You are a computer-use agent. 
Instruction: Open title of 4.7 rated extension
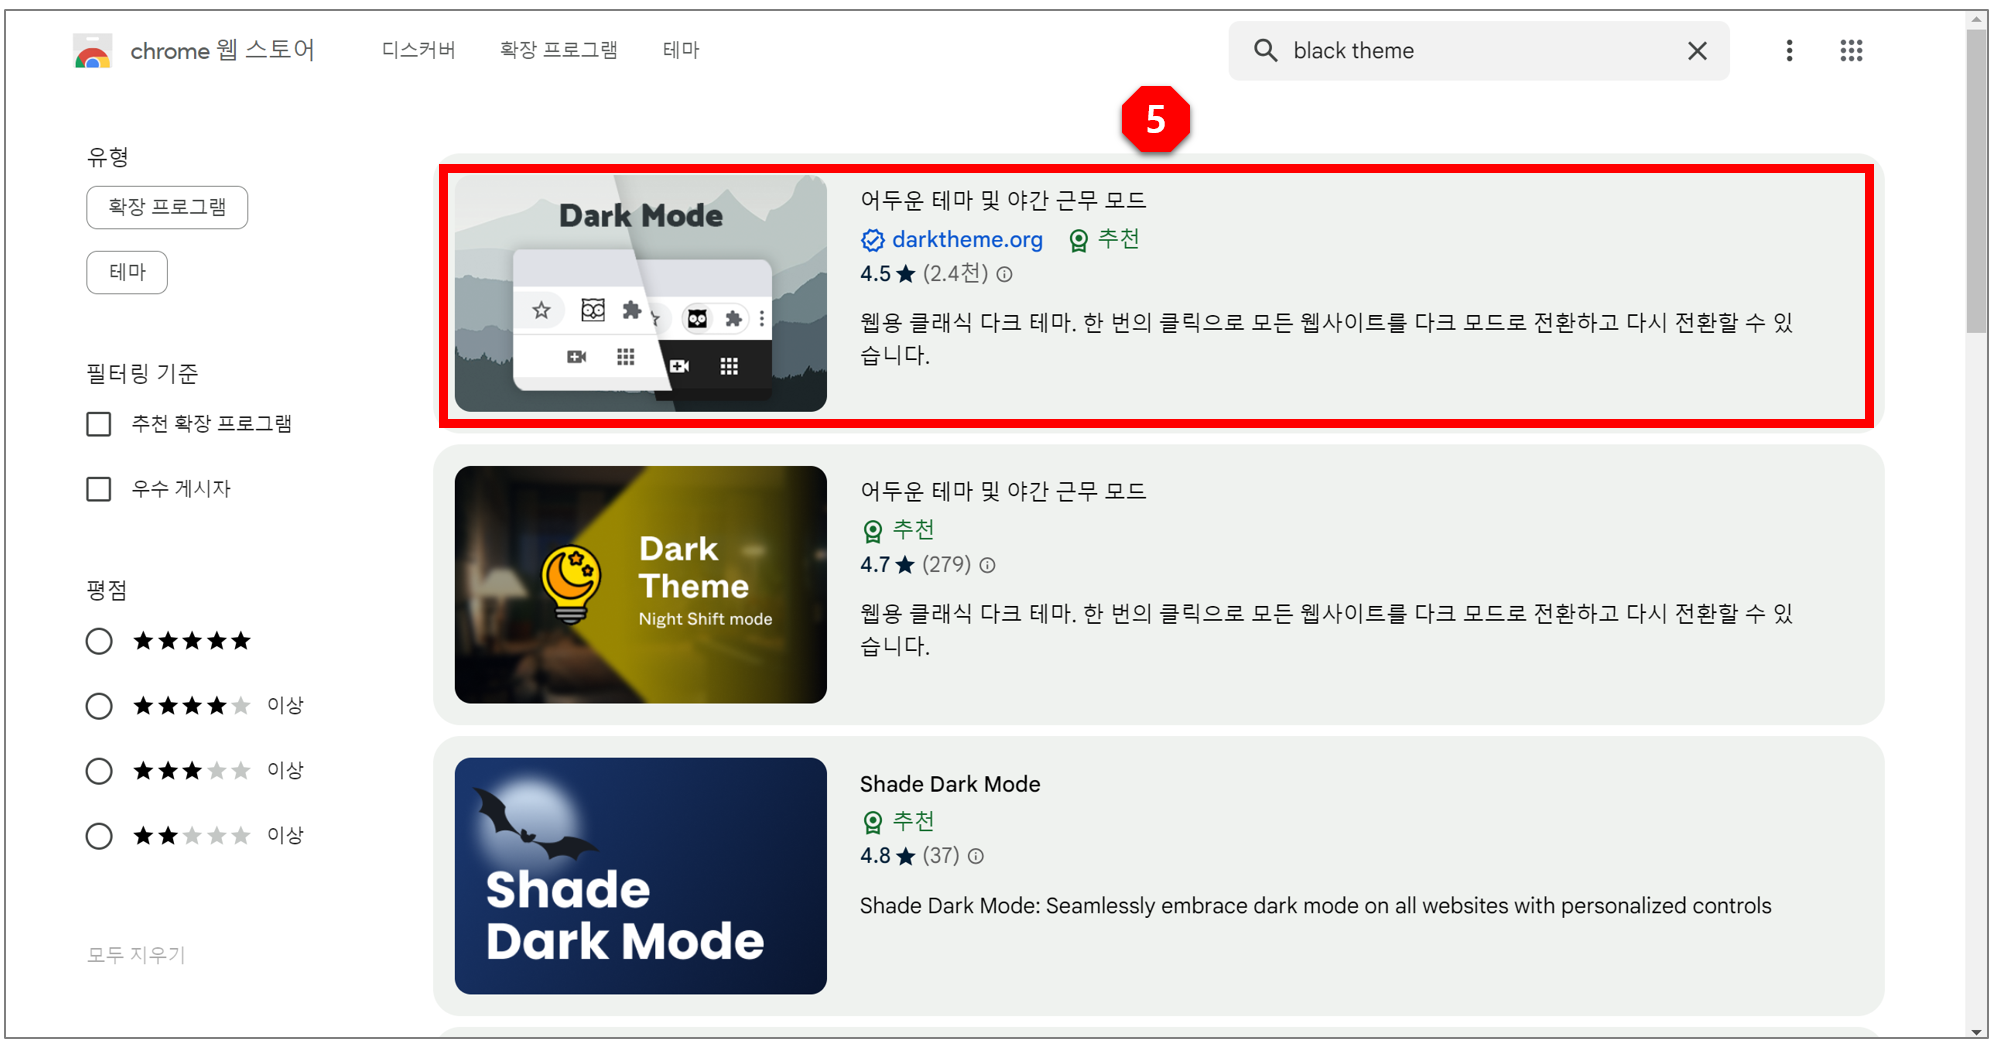point(1003,491)
